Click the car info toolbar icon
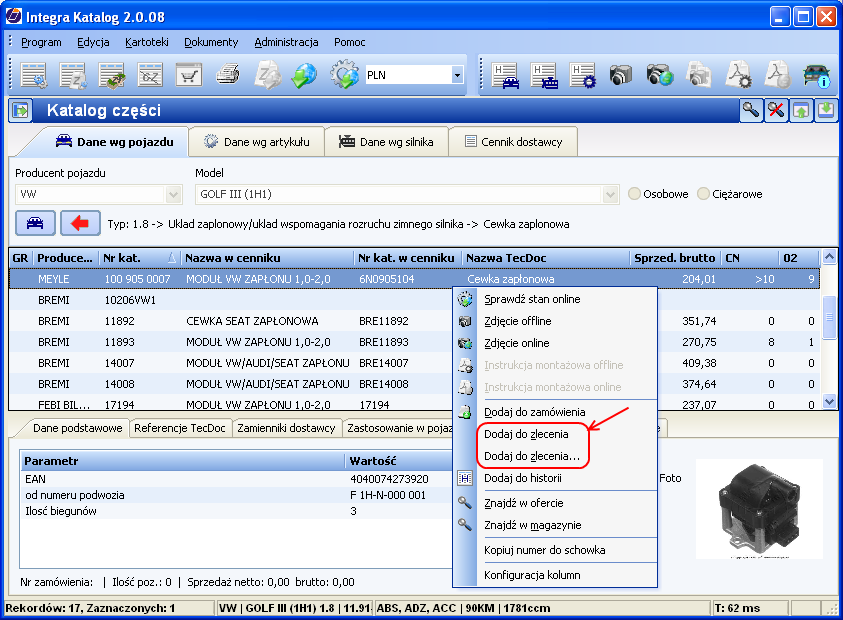The width and height of the screenshot is (843, 620). pyautogui.click(x=816, y=75)
